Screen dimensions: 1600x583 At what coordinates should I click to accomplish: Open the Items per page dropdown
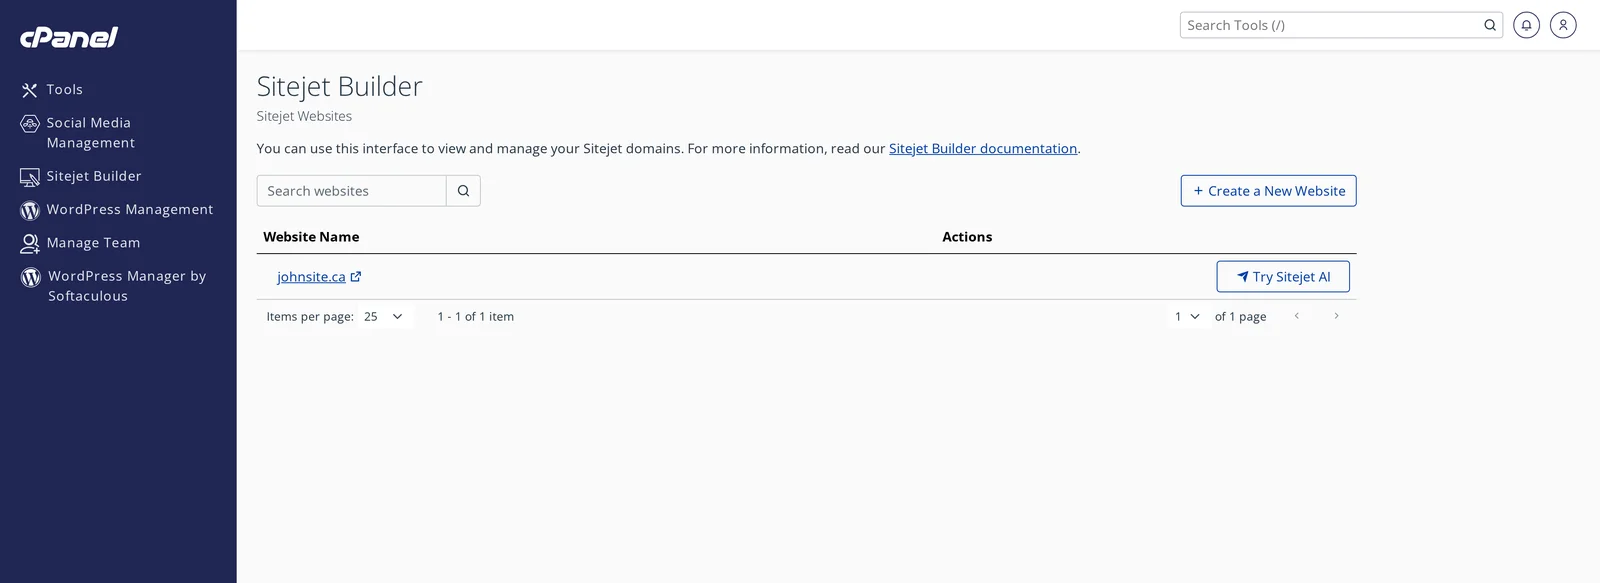point(384,316)
